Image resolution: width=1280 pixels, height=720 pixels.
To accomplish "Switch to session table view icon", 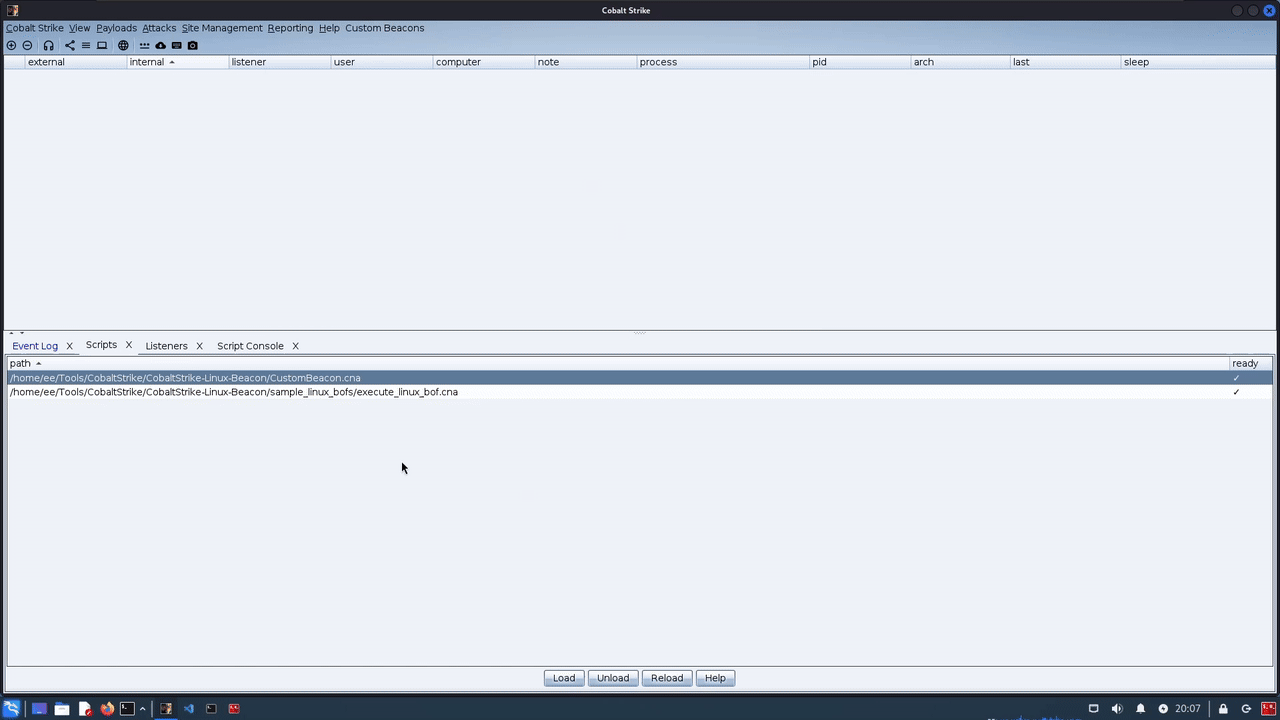I will pyautogui.click(x=86, y=45).
